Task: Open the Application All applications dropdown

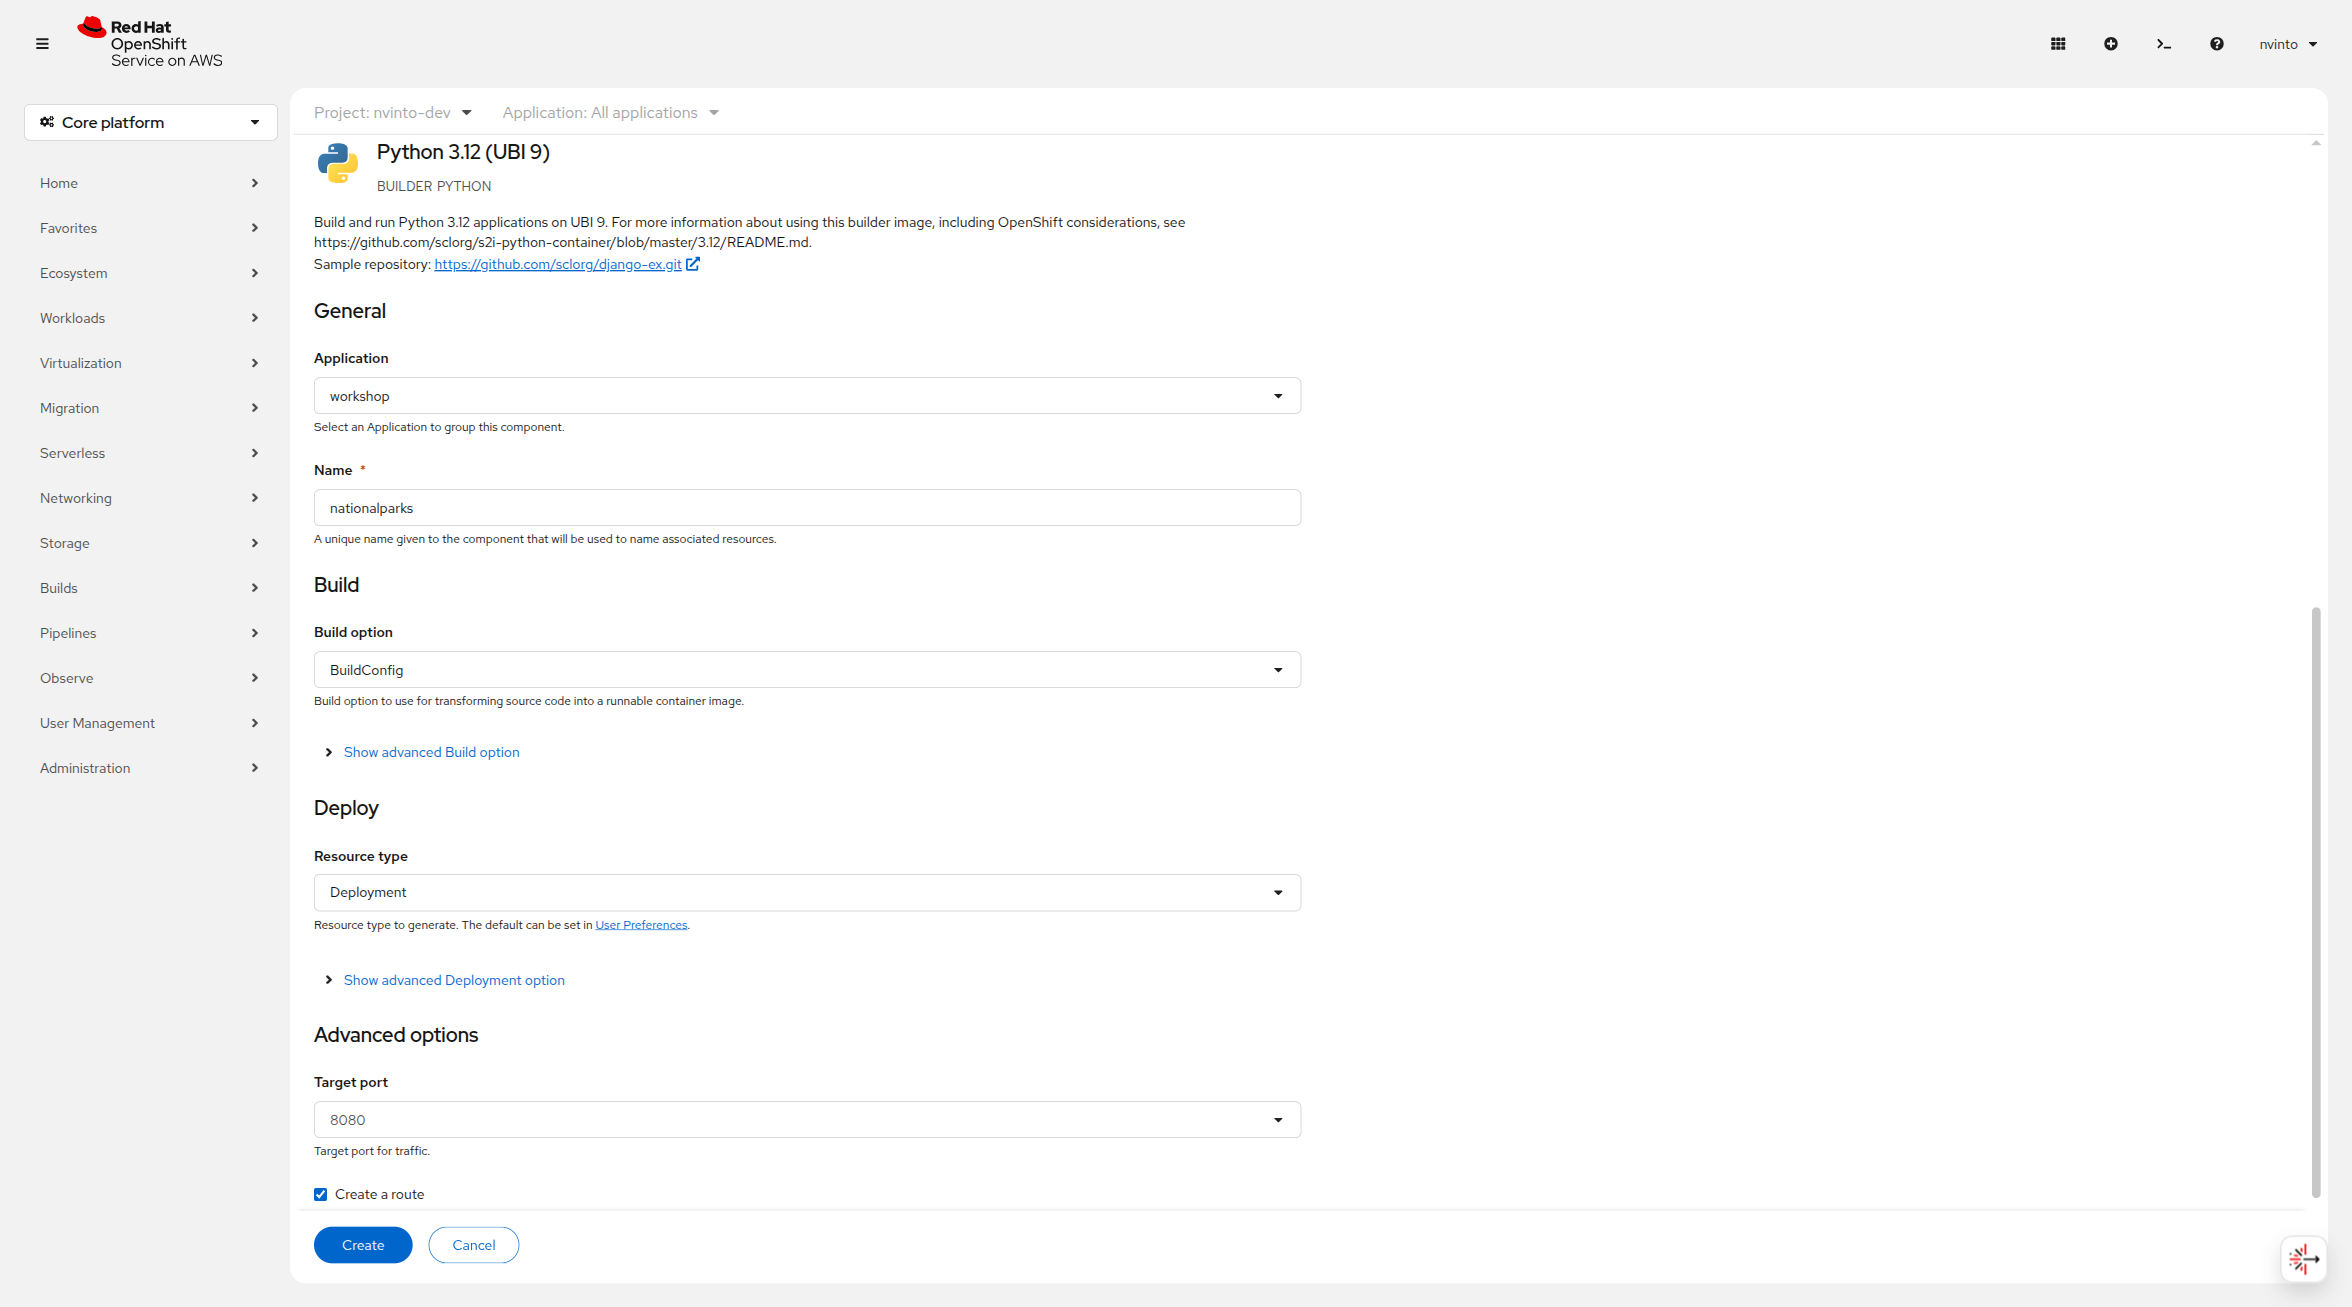Action: pos(611,112)
